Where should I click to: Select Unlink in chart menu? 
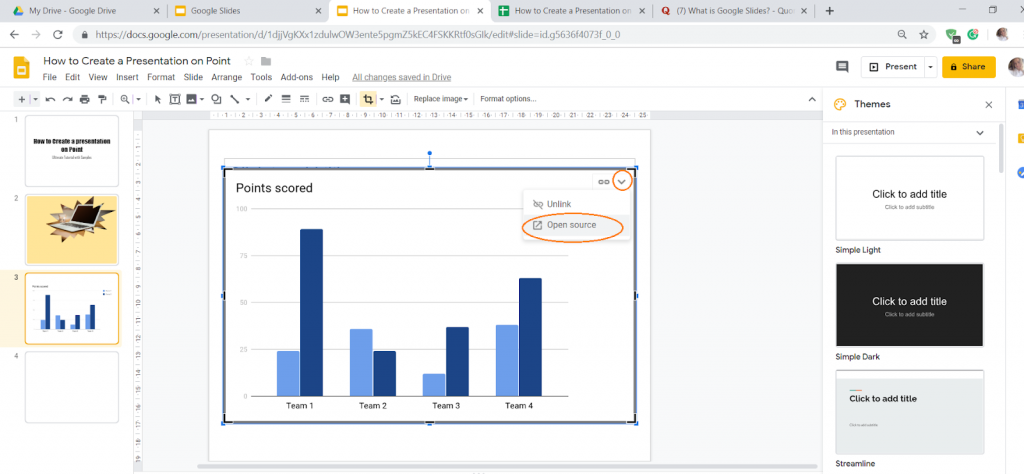coord(558,204)
